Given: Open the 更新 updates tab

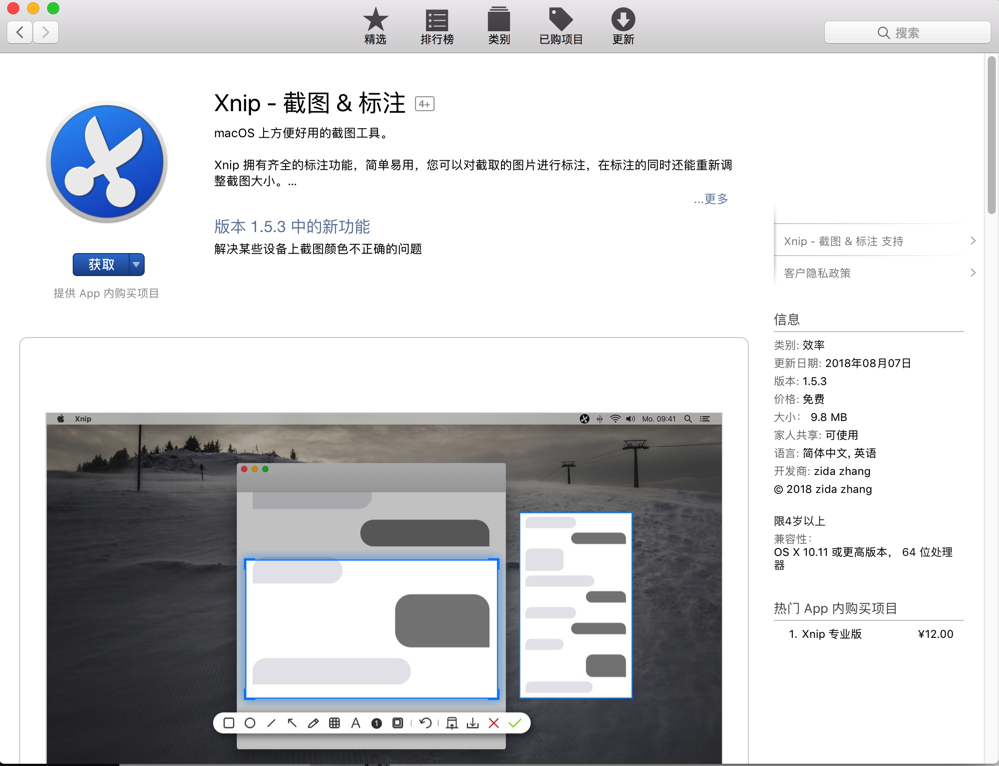Looking at the screenshot, I should [622, 26].
